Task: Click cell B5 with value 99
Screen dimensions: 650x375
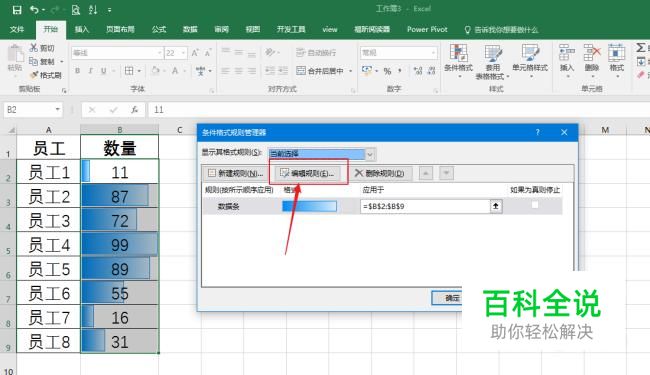Action: click(x=119, y=245)
